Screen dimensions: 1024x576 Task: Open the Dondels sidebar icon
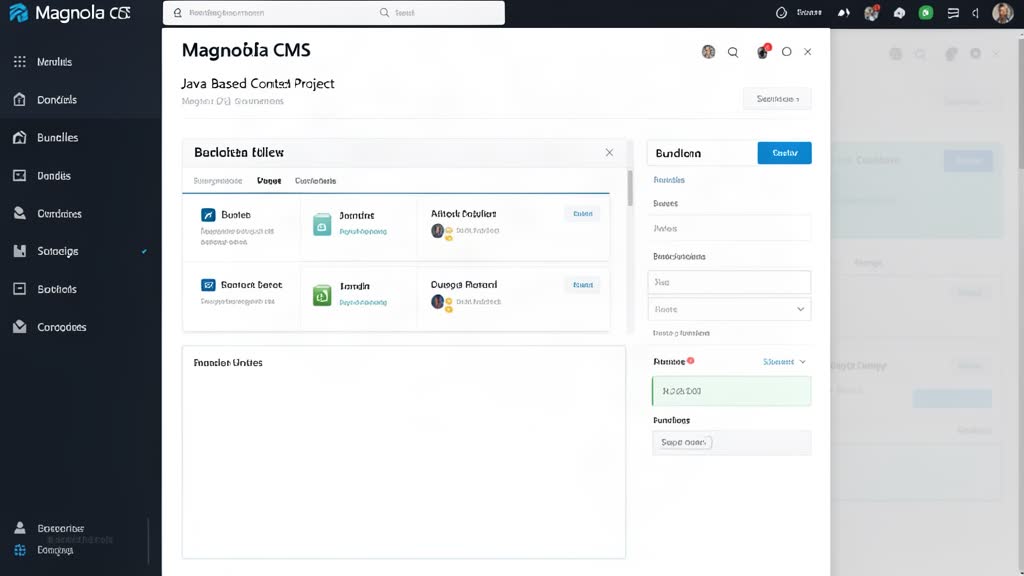(20, 99)
